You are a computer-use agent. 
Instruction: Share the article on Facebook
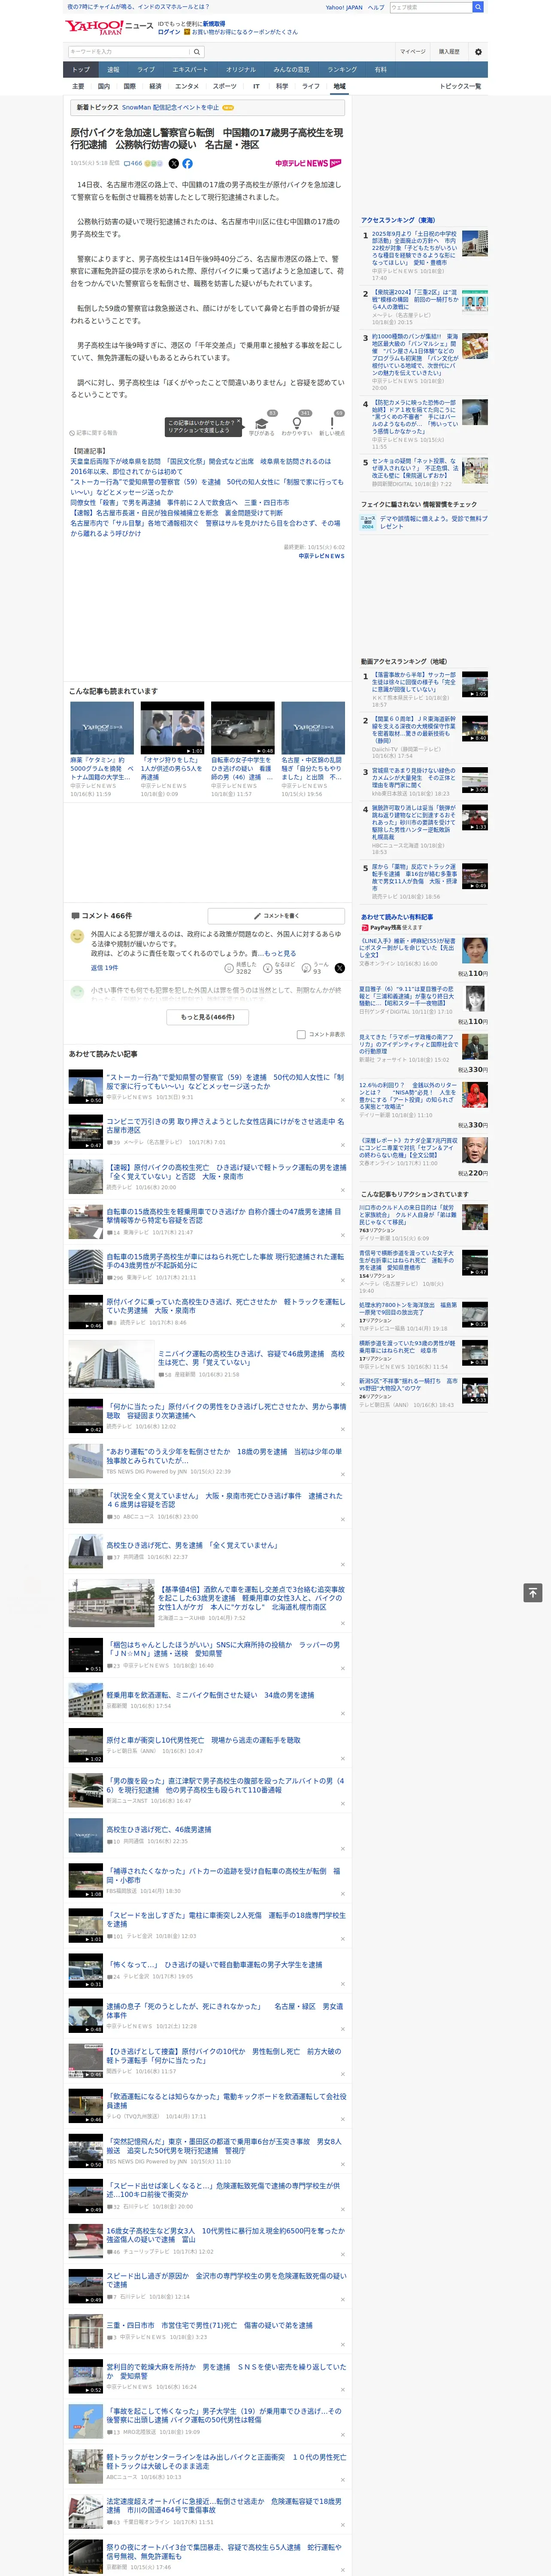187,163
